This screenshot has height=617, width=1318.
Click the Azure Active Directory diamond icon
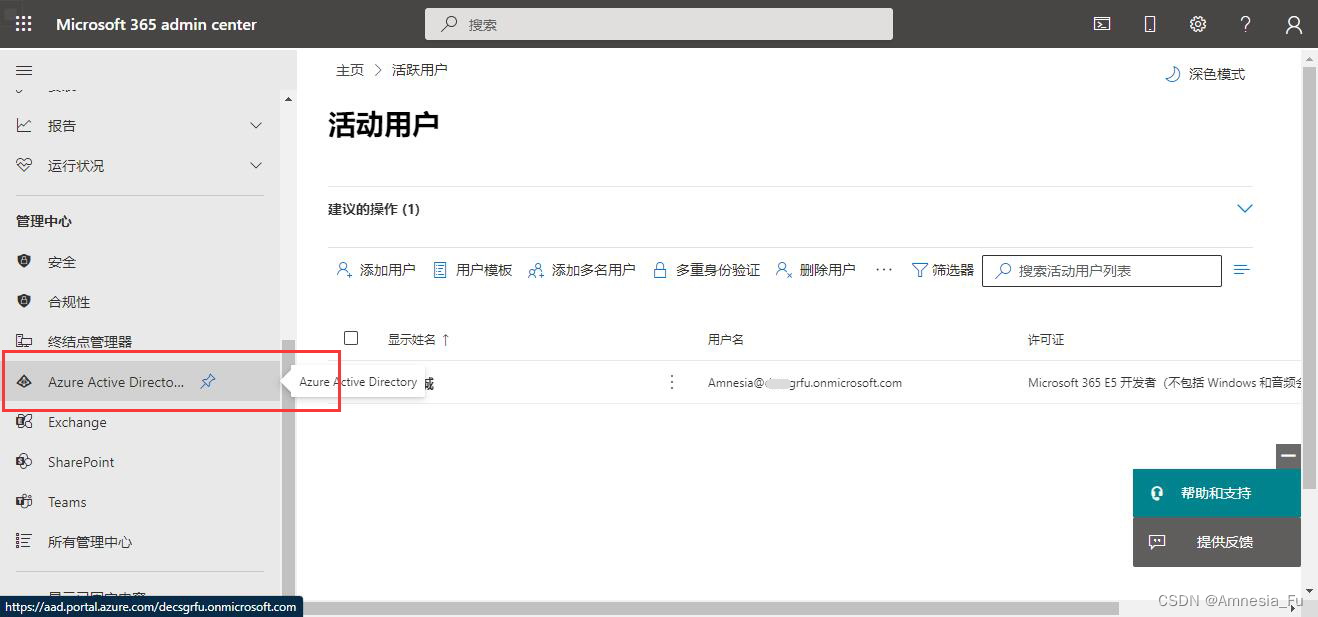click(x=24, y=382)
